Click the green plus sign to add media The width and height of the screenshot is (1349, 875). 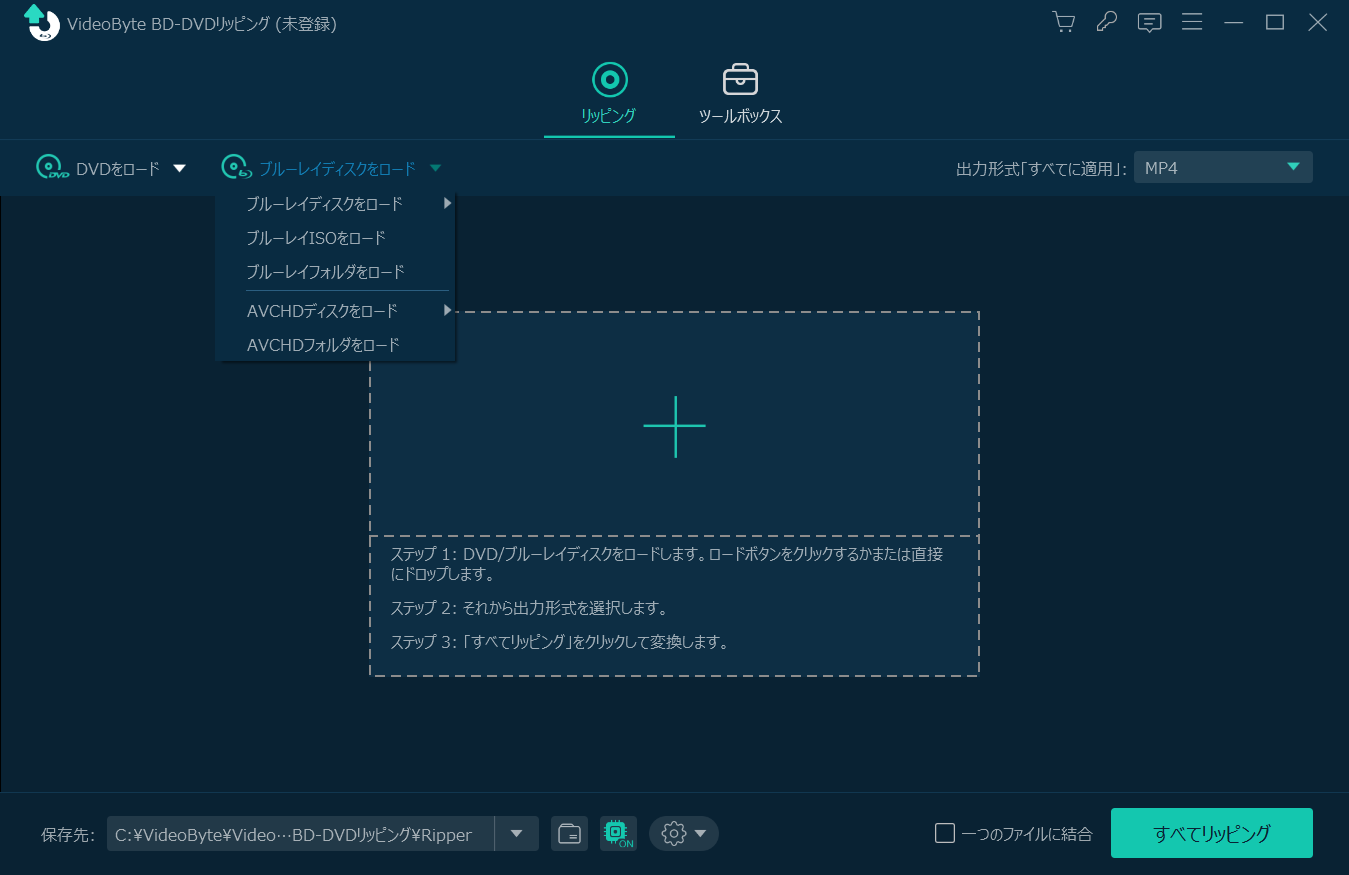[675, 426]
